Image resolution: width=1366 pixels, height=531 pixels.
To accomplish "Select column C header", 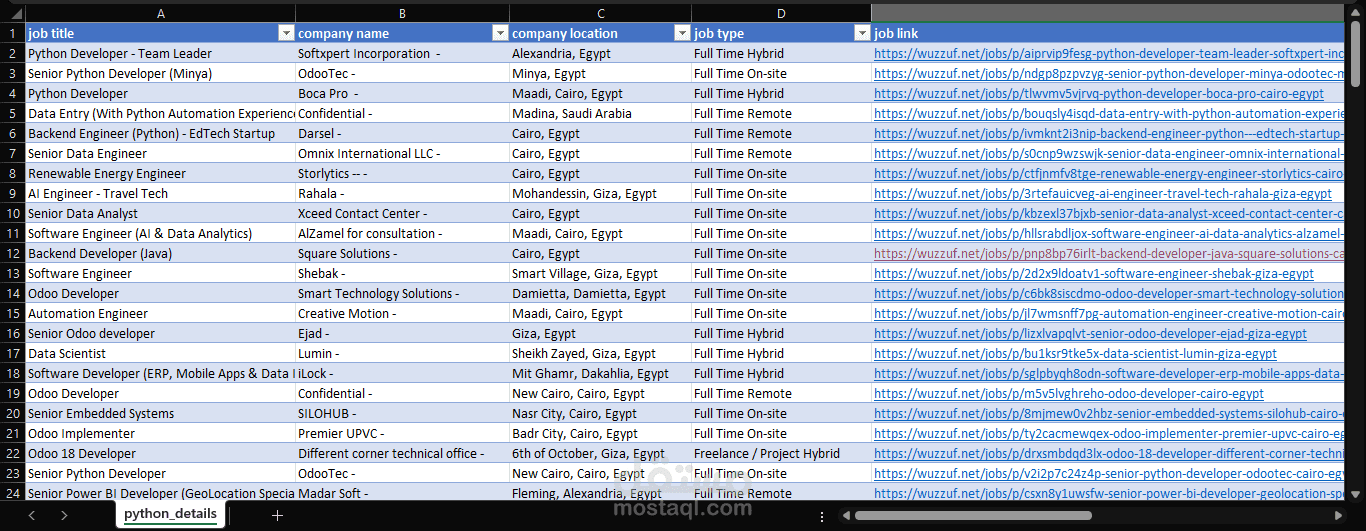I will [600, 13].
